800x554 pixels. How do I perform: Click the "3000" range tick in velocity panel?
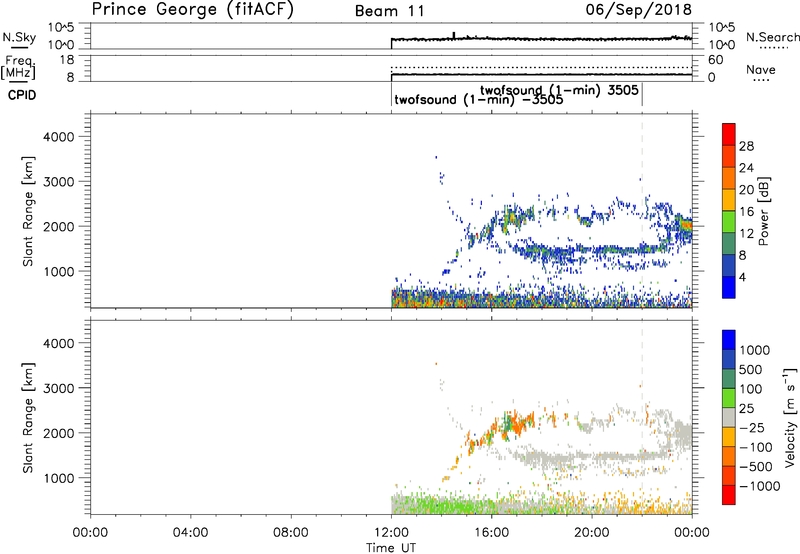(x=59, y=388)
